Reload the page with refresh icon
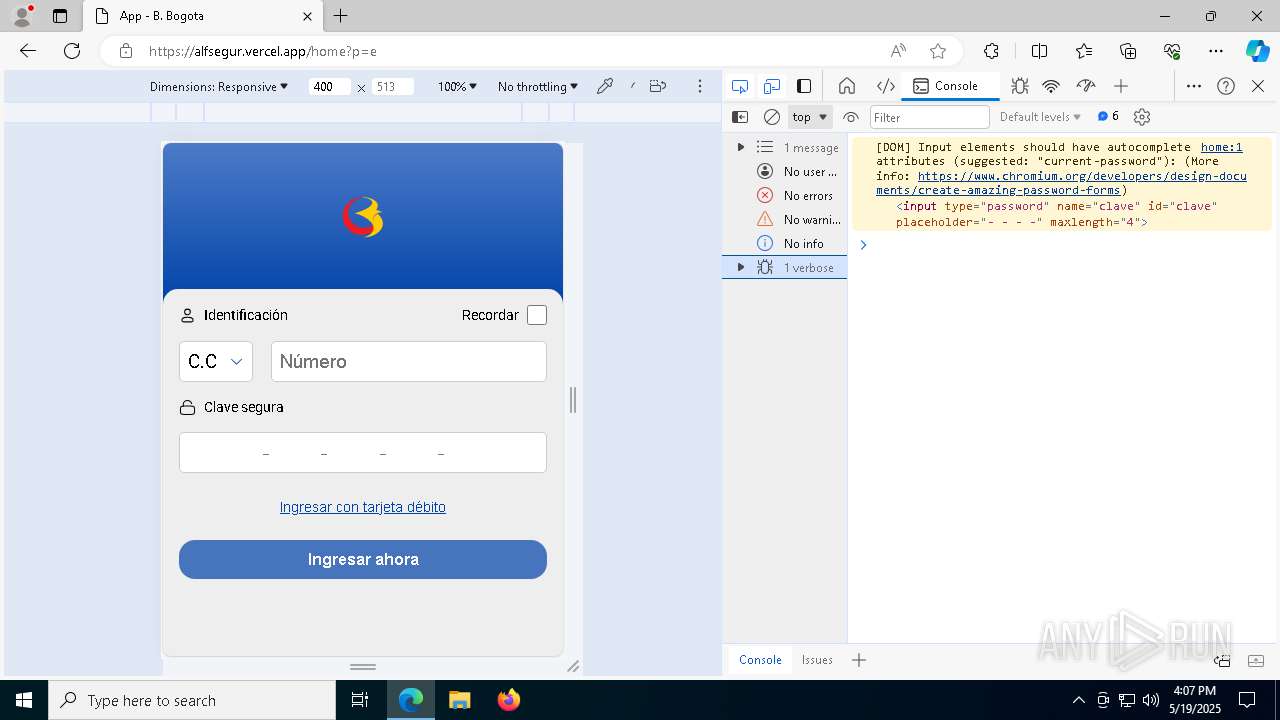Image resolution: width=1280 pixels, height=720 pixels. (71, 51)
